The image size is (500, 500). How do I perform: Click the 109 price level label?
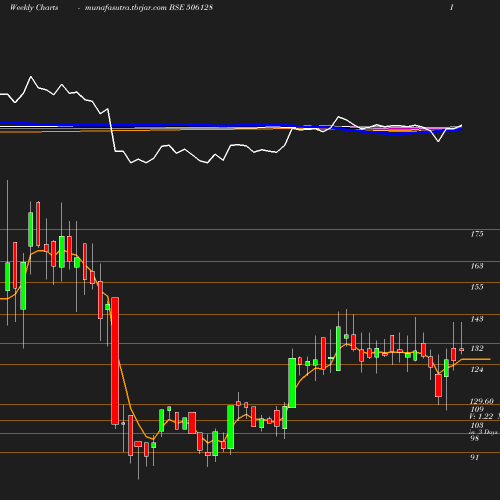[477, 409]
